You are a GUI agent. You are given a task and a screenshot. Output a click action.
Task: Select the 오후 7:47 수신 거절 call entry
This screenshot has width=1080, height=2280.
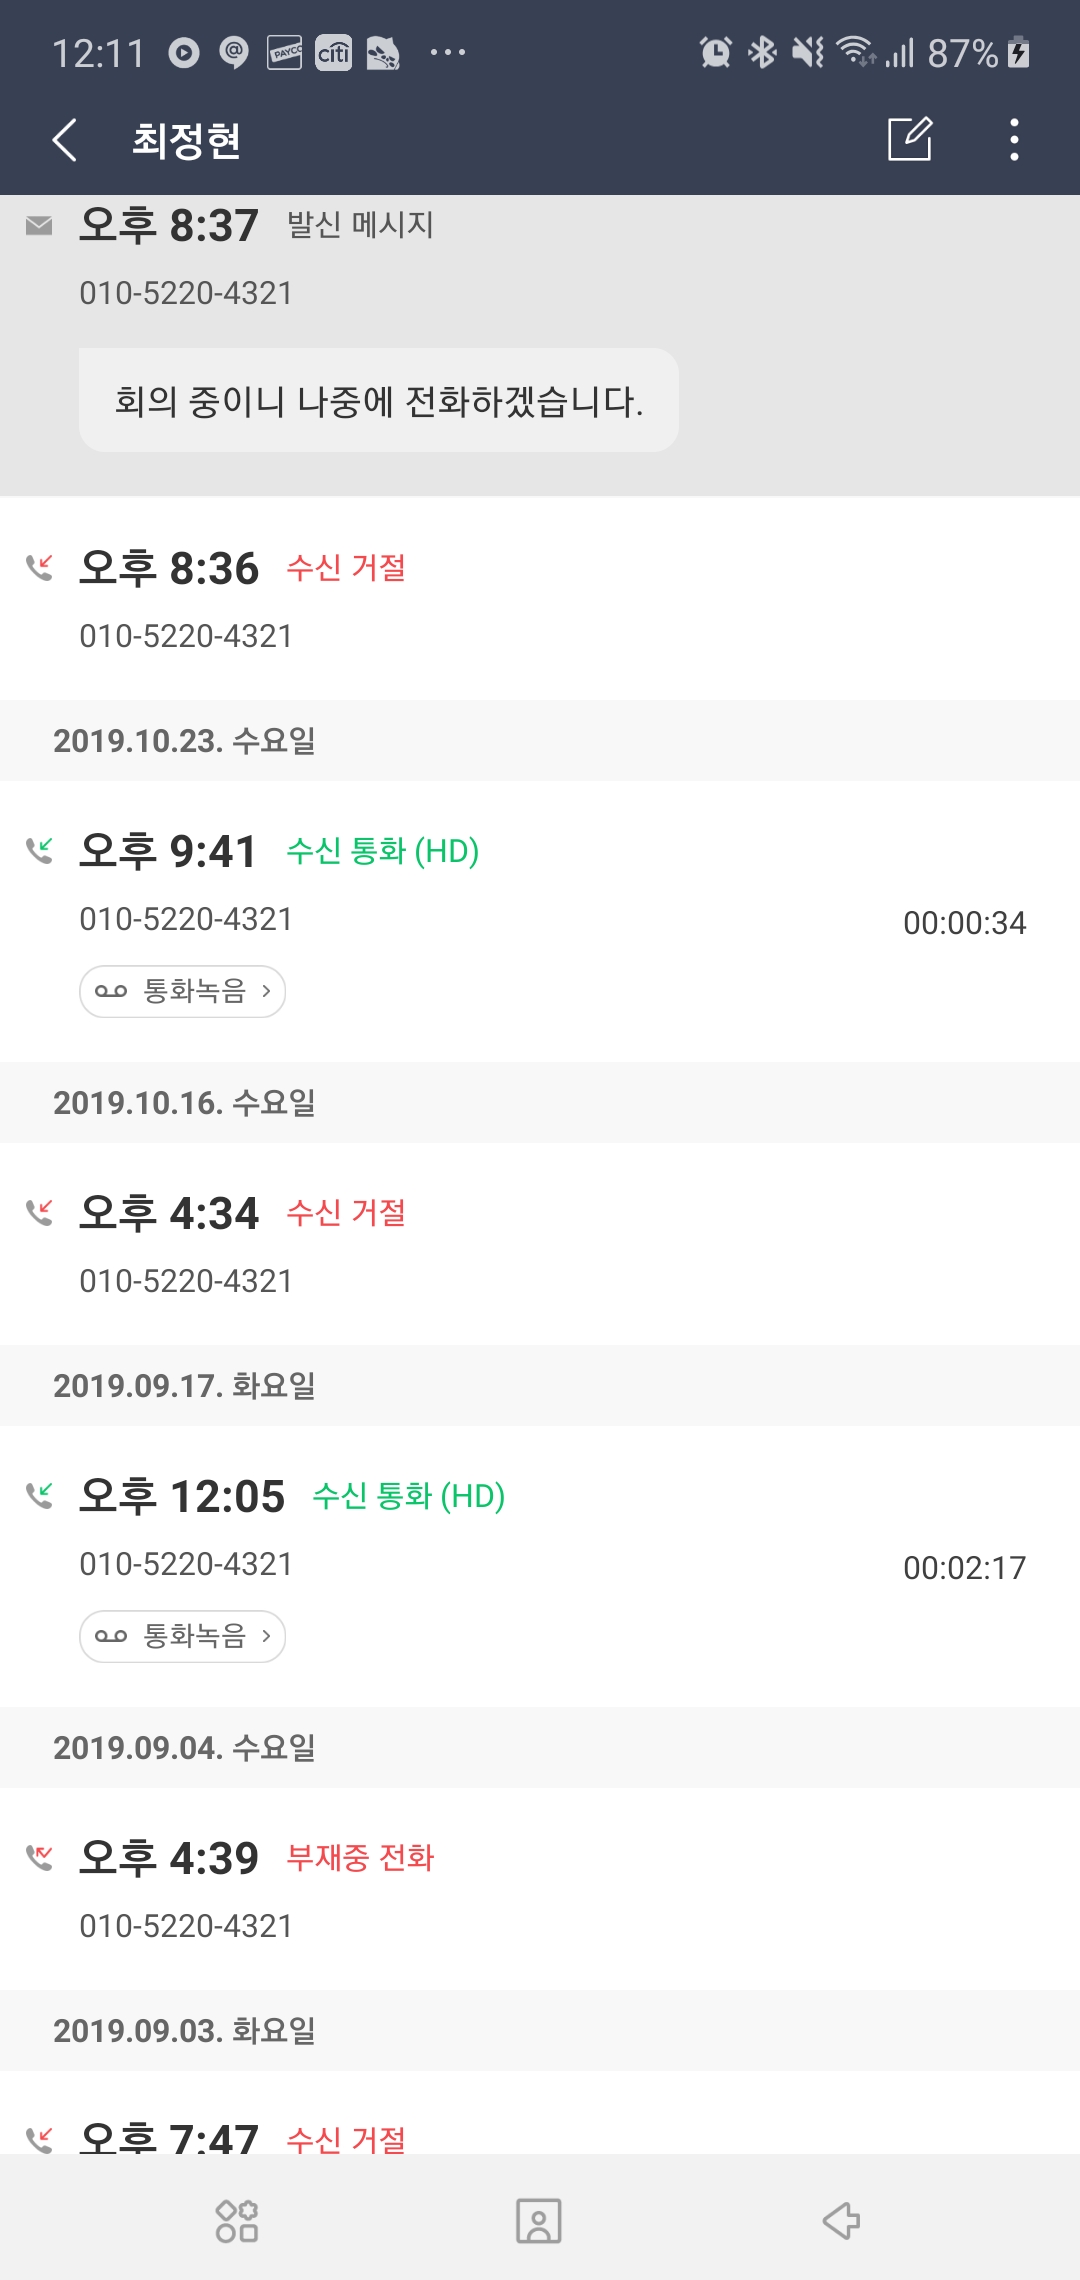(540, 2135)
